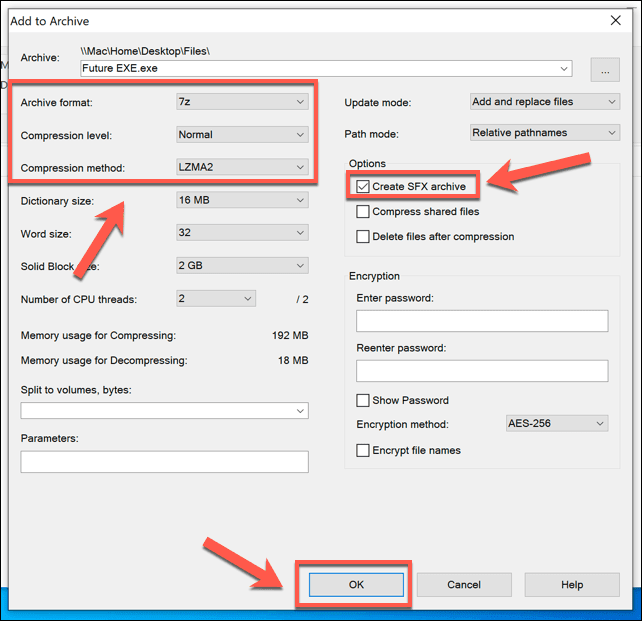This screenshot has width=642, height=621.
Task: Click the Cancel button
Action: coord(464,585)
